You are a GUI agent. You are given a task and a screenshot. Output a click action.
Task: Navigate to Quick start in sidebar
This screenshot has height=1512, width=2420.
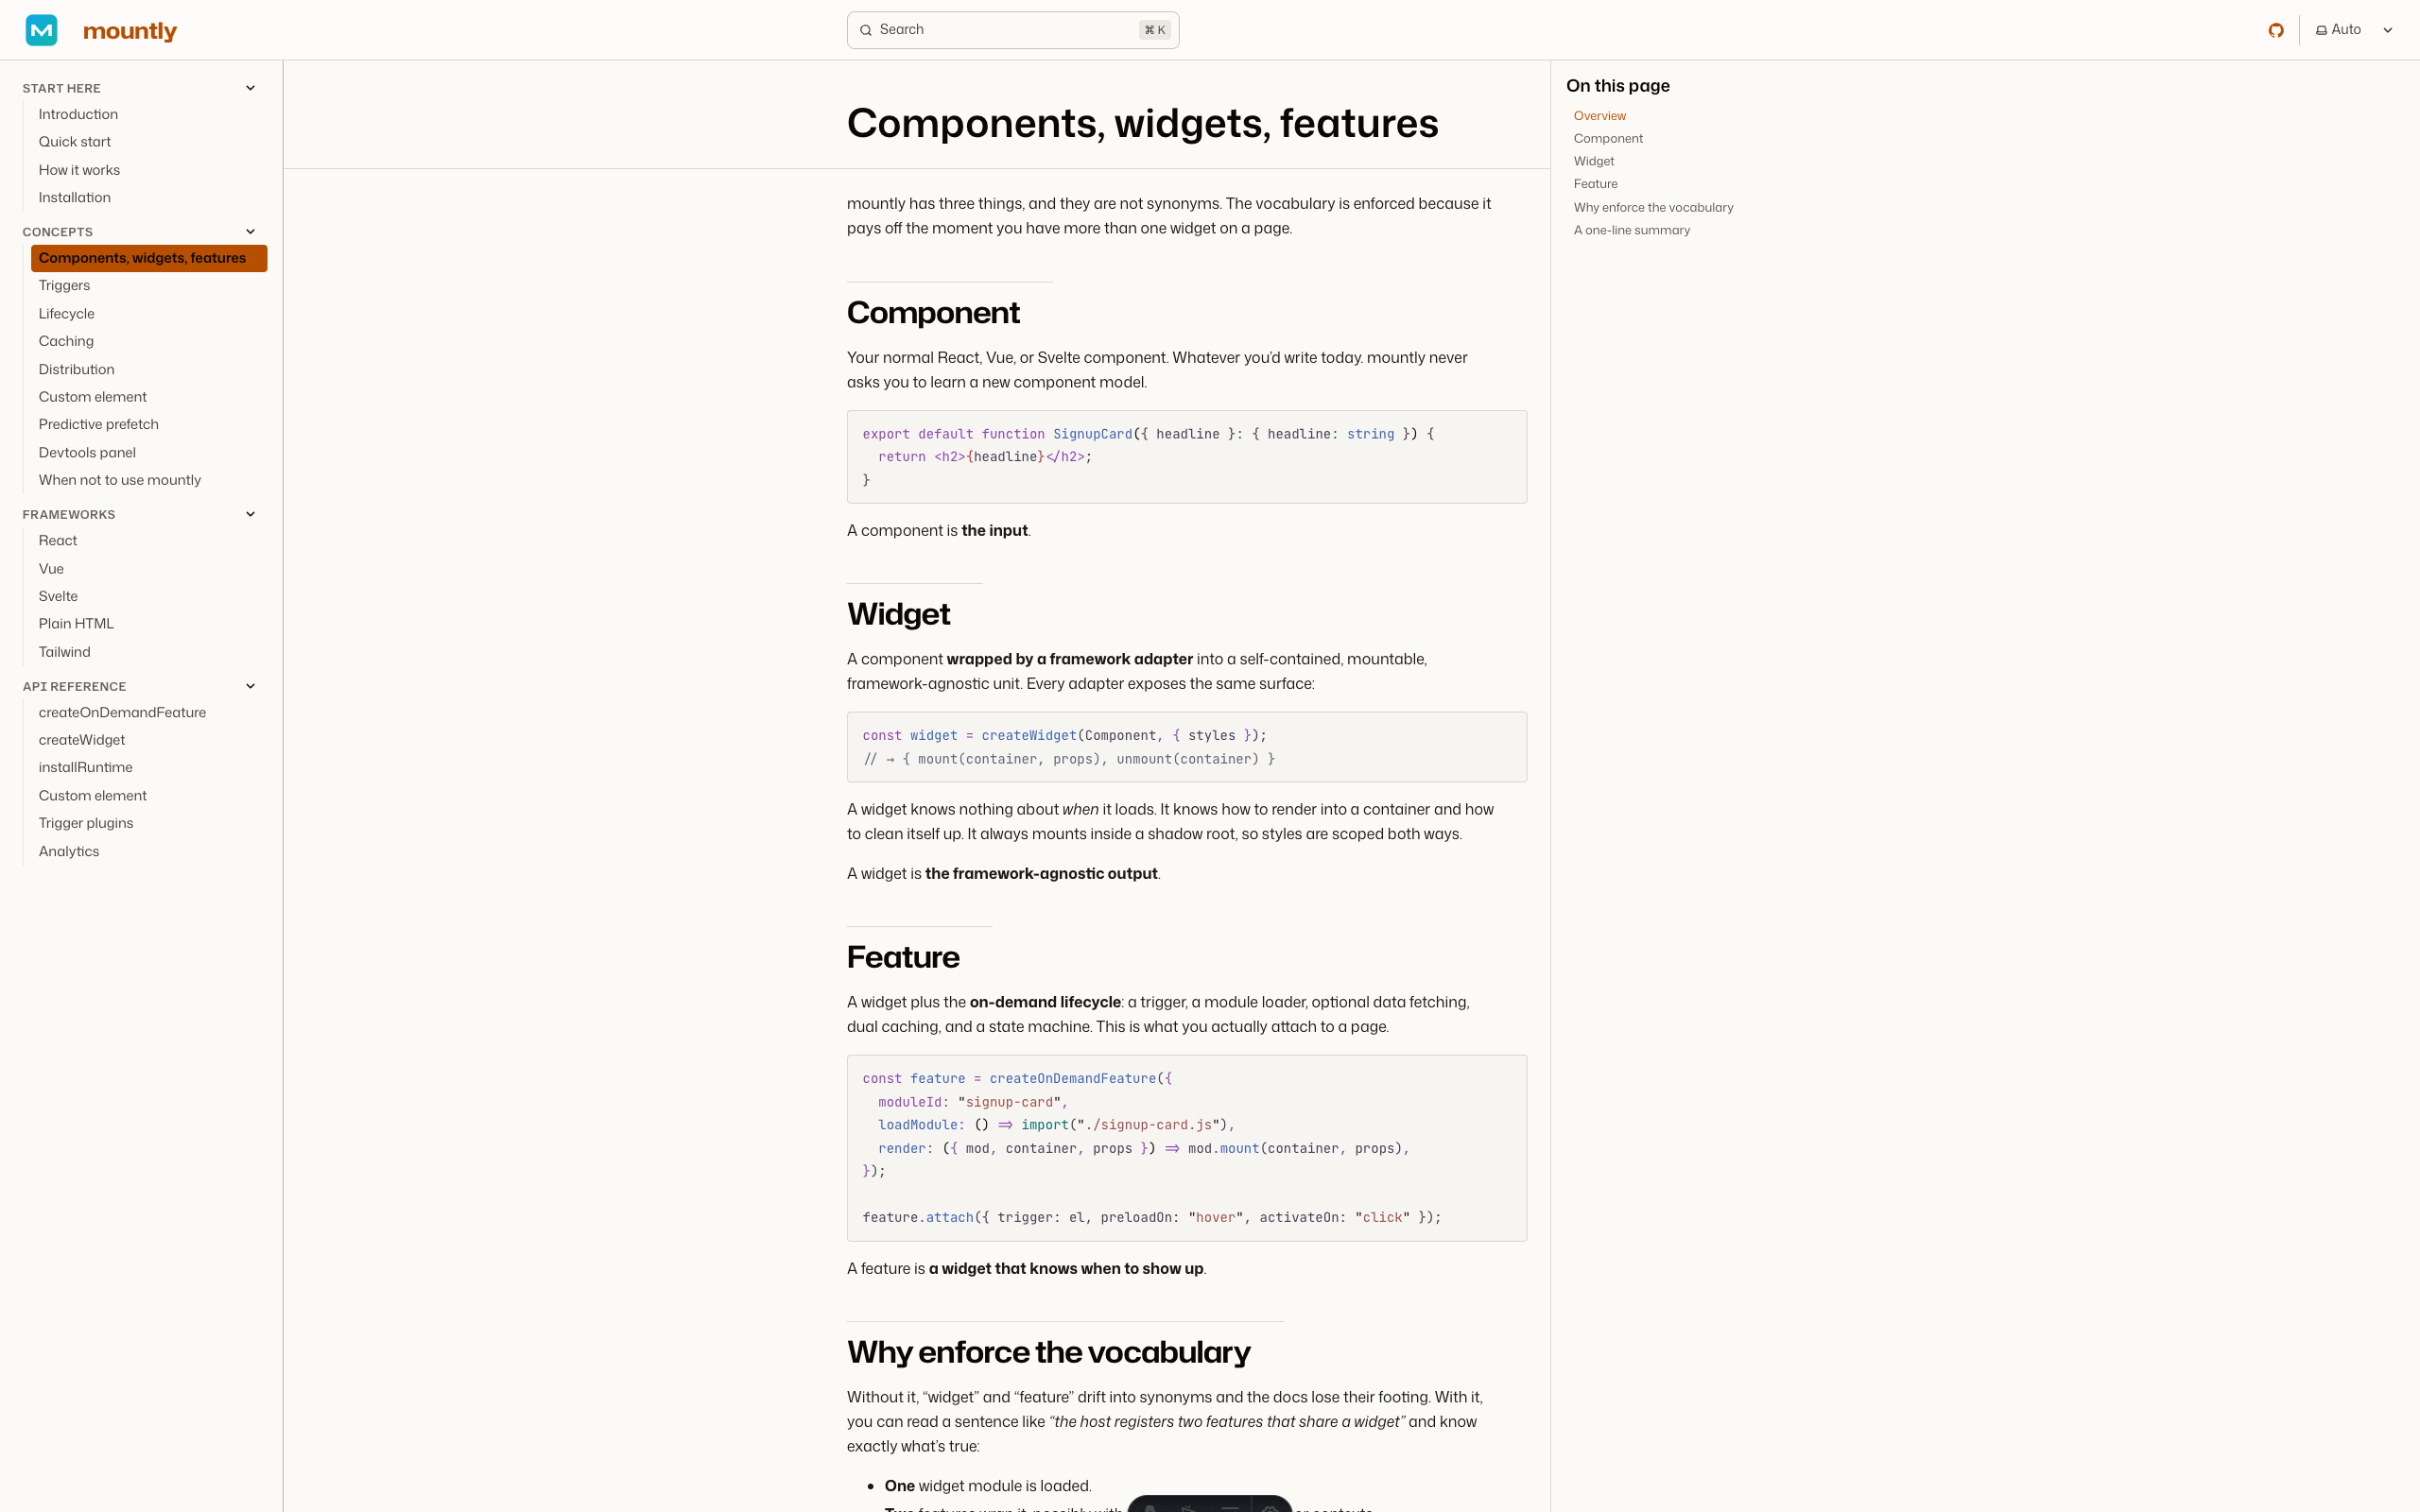(75, 142)
